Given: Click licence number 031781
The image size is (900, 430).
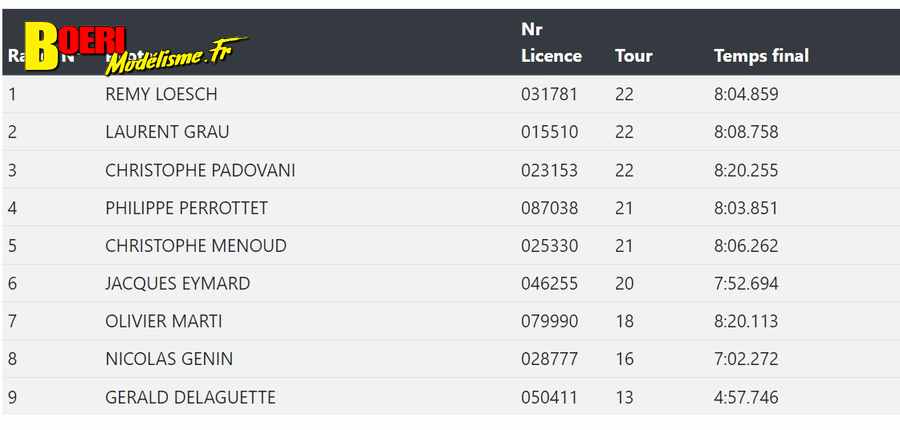Looking at the screenshot, I should 549,94.
